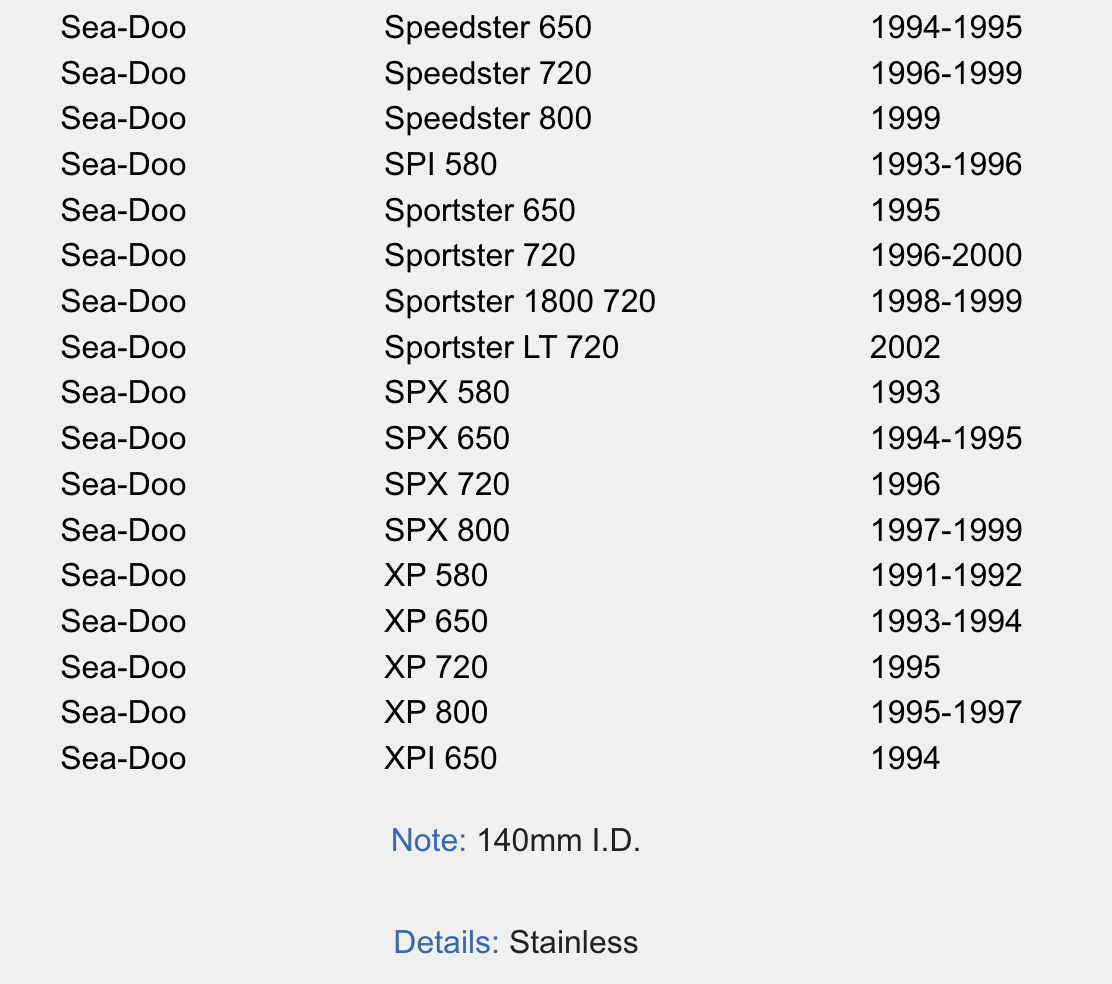Click the blue Note label

(x=428, y=841)
